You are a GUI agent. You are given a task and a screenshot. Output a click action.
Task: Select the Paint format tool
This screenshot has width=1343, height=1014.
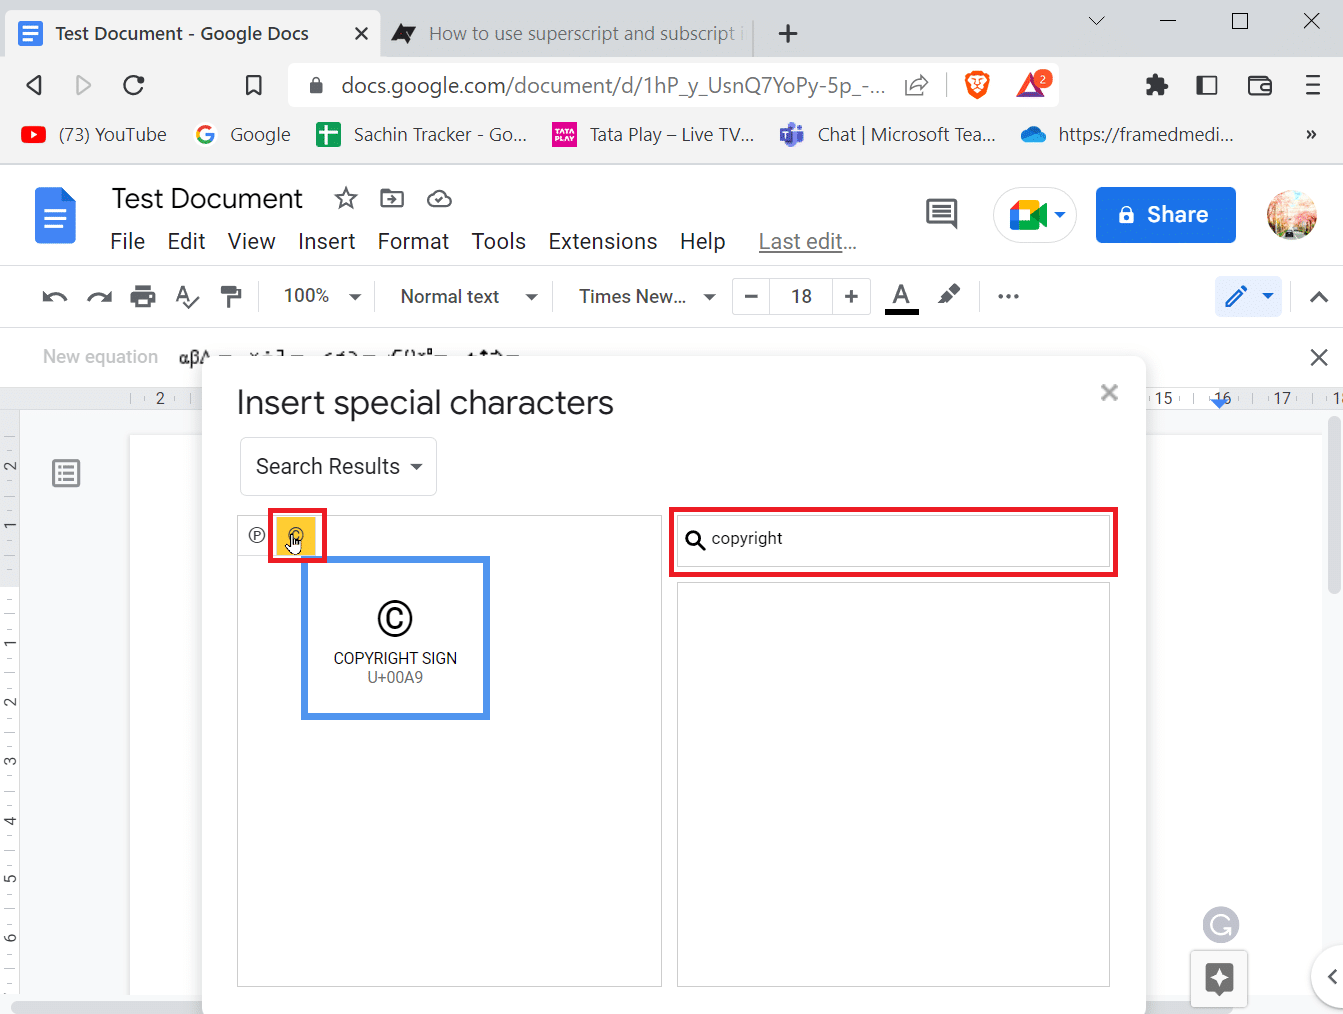231,296
